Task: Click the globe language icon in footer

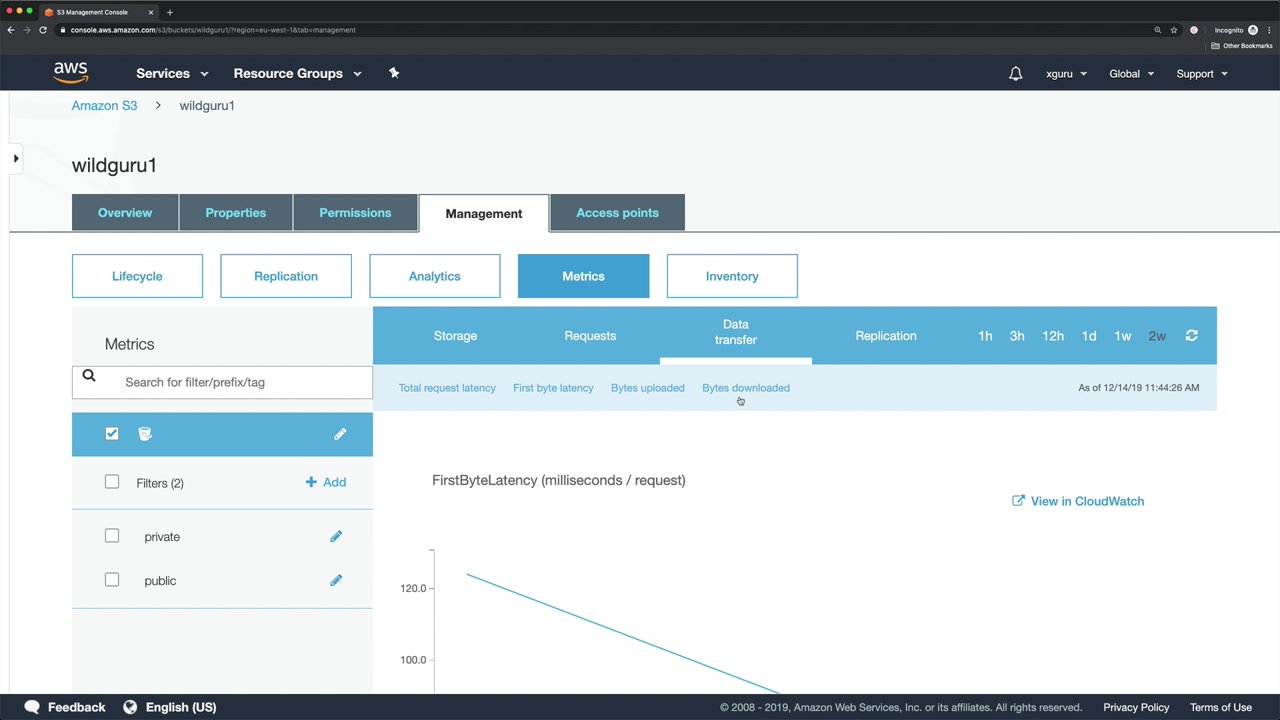Action: click(130, 707)
